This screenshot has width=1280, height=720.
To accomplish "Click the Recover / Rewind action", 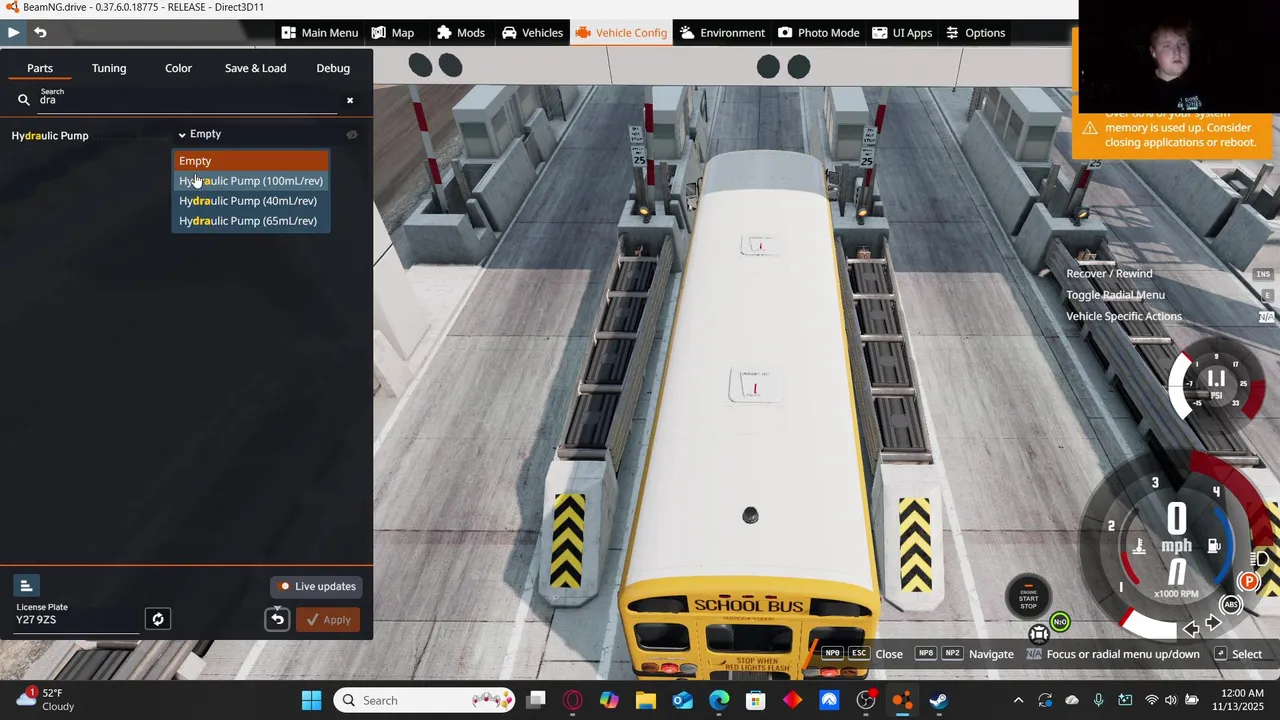I will point(1109,274).
